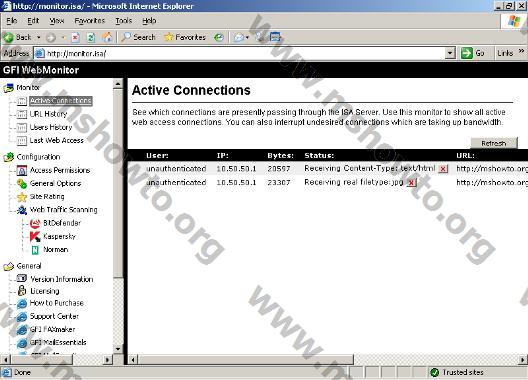Click the byte count 20597

pyautogui.click(x=278, y=169)
